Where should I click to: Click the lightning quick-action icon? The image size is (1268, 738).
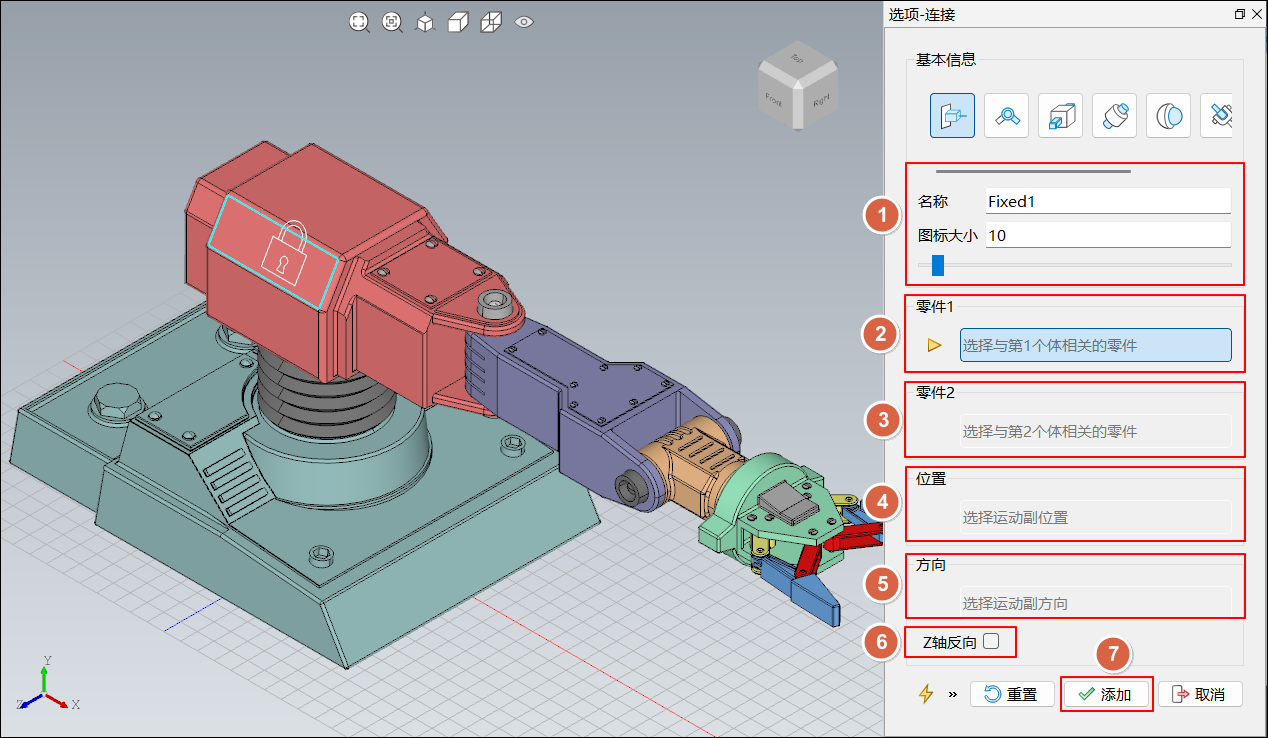coord(926,694)
